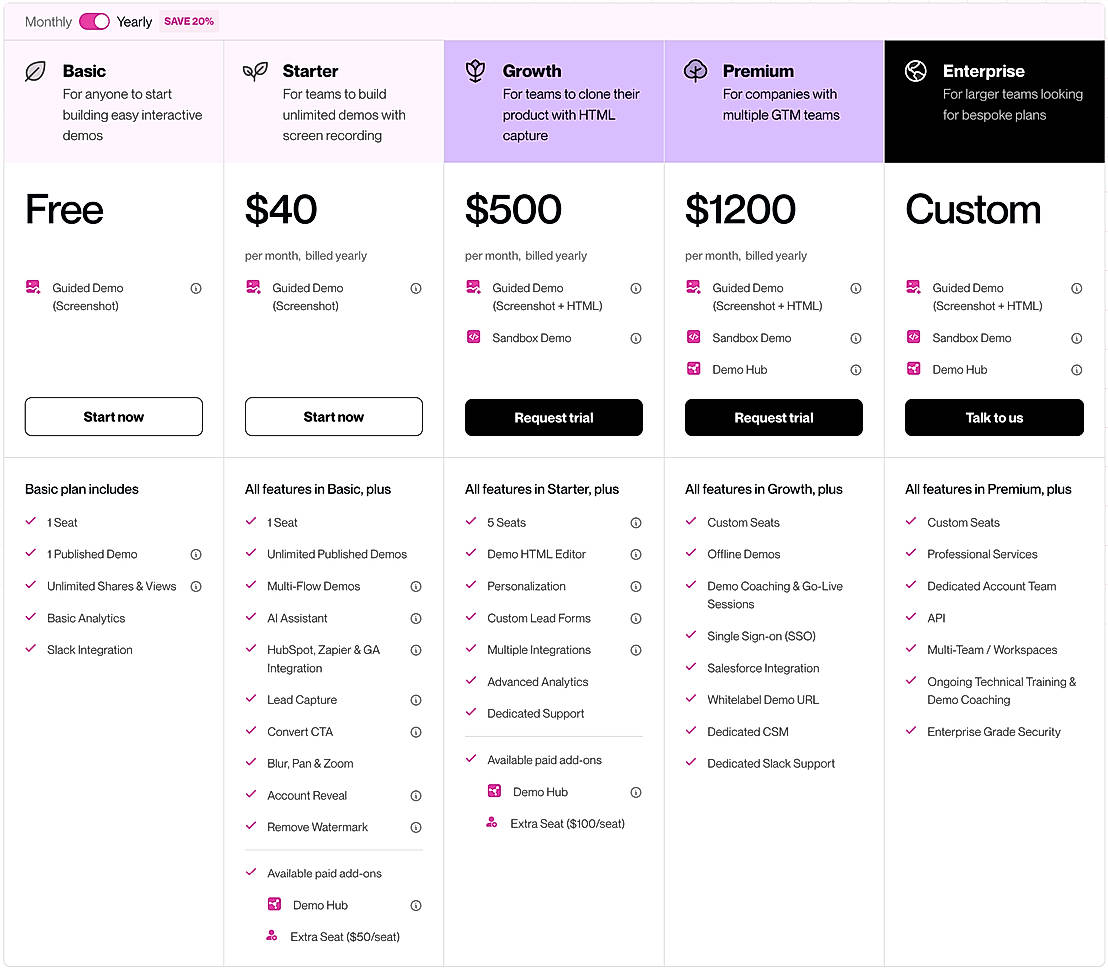
Task: Click Start now under the Basic plan
Action: coord(114,417)
